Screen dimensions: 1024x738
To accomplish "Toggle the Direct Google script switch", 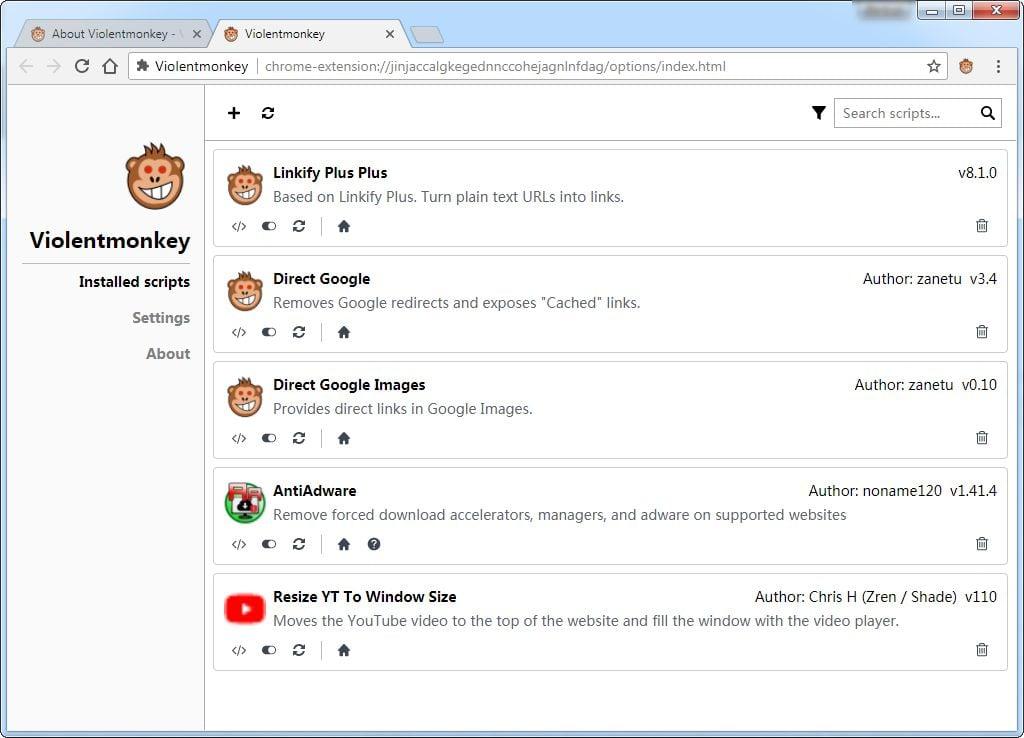I will [x=269, y=332].
